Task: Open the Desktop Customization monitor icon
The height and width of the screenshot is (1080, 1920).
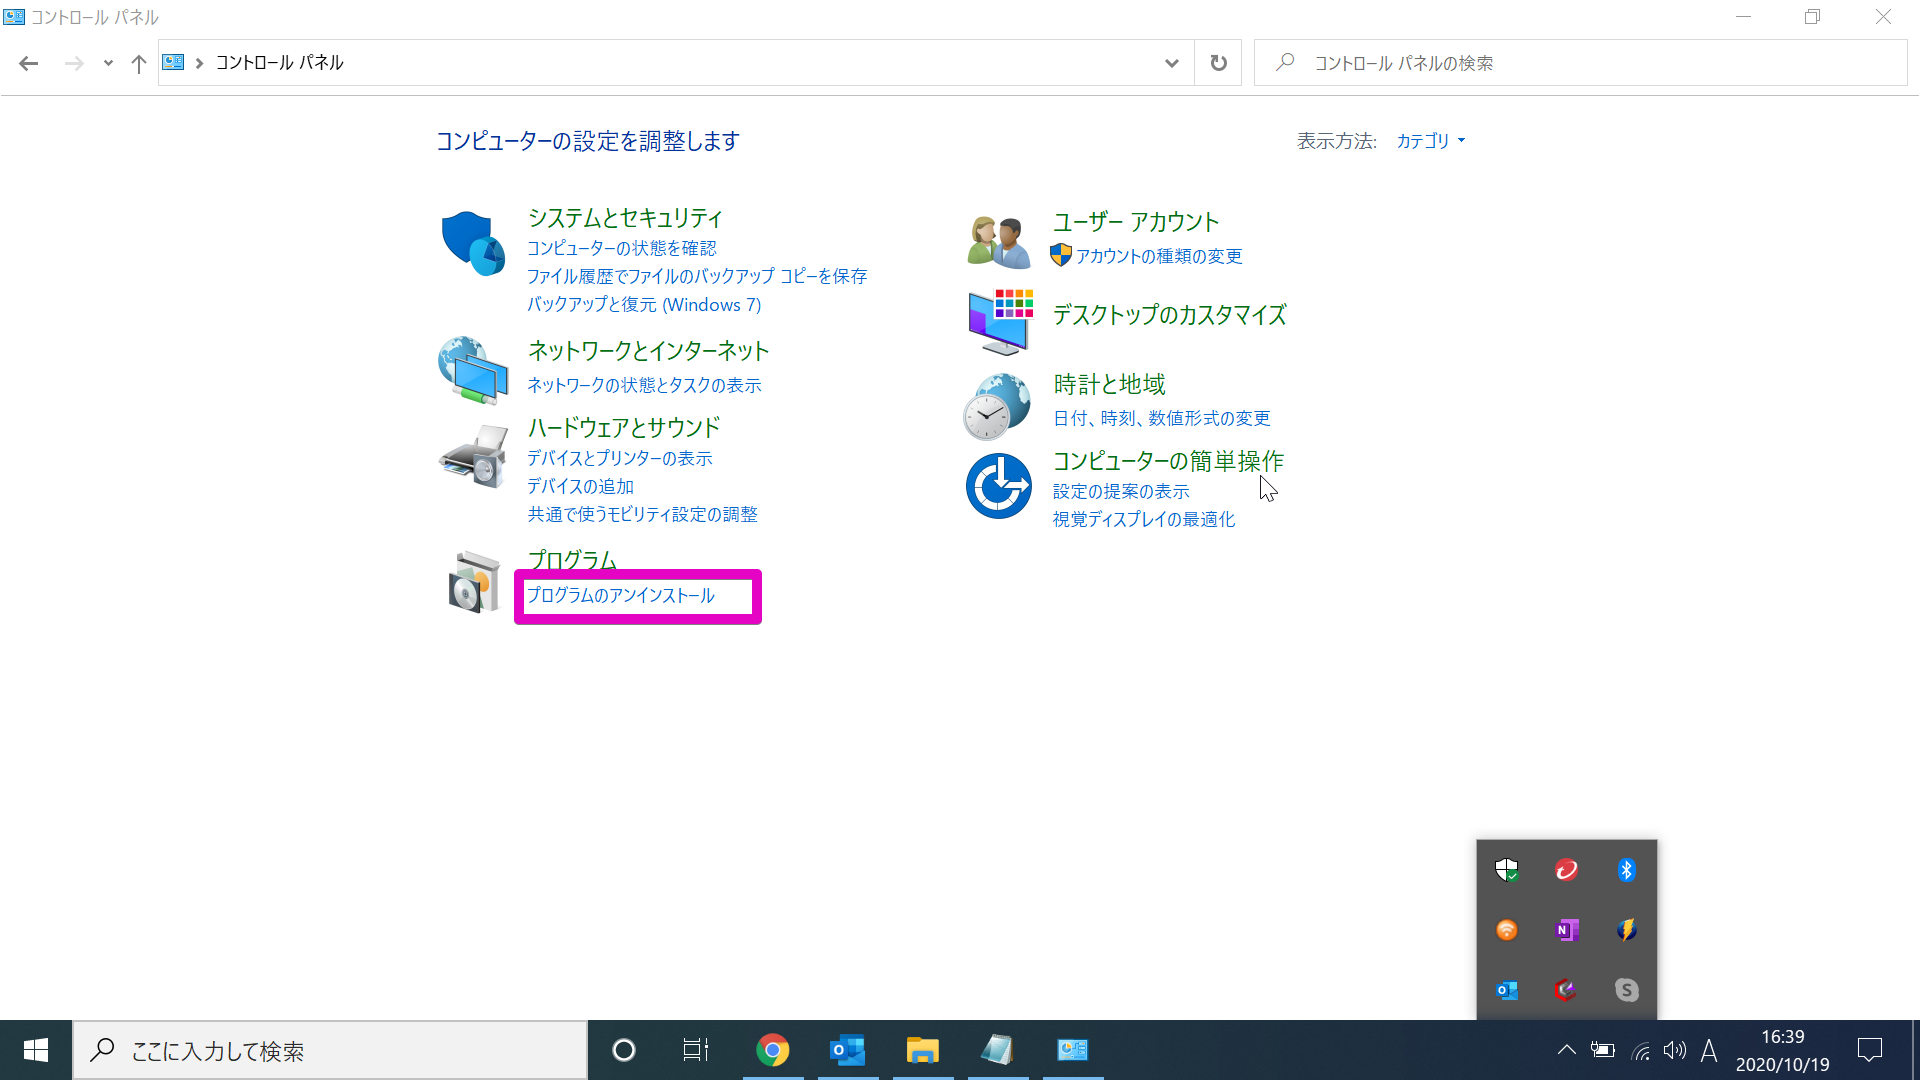Action: (999, 322)
